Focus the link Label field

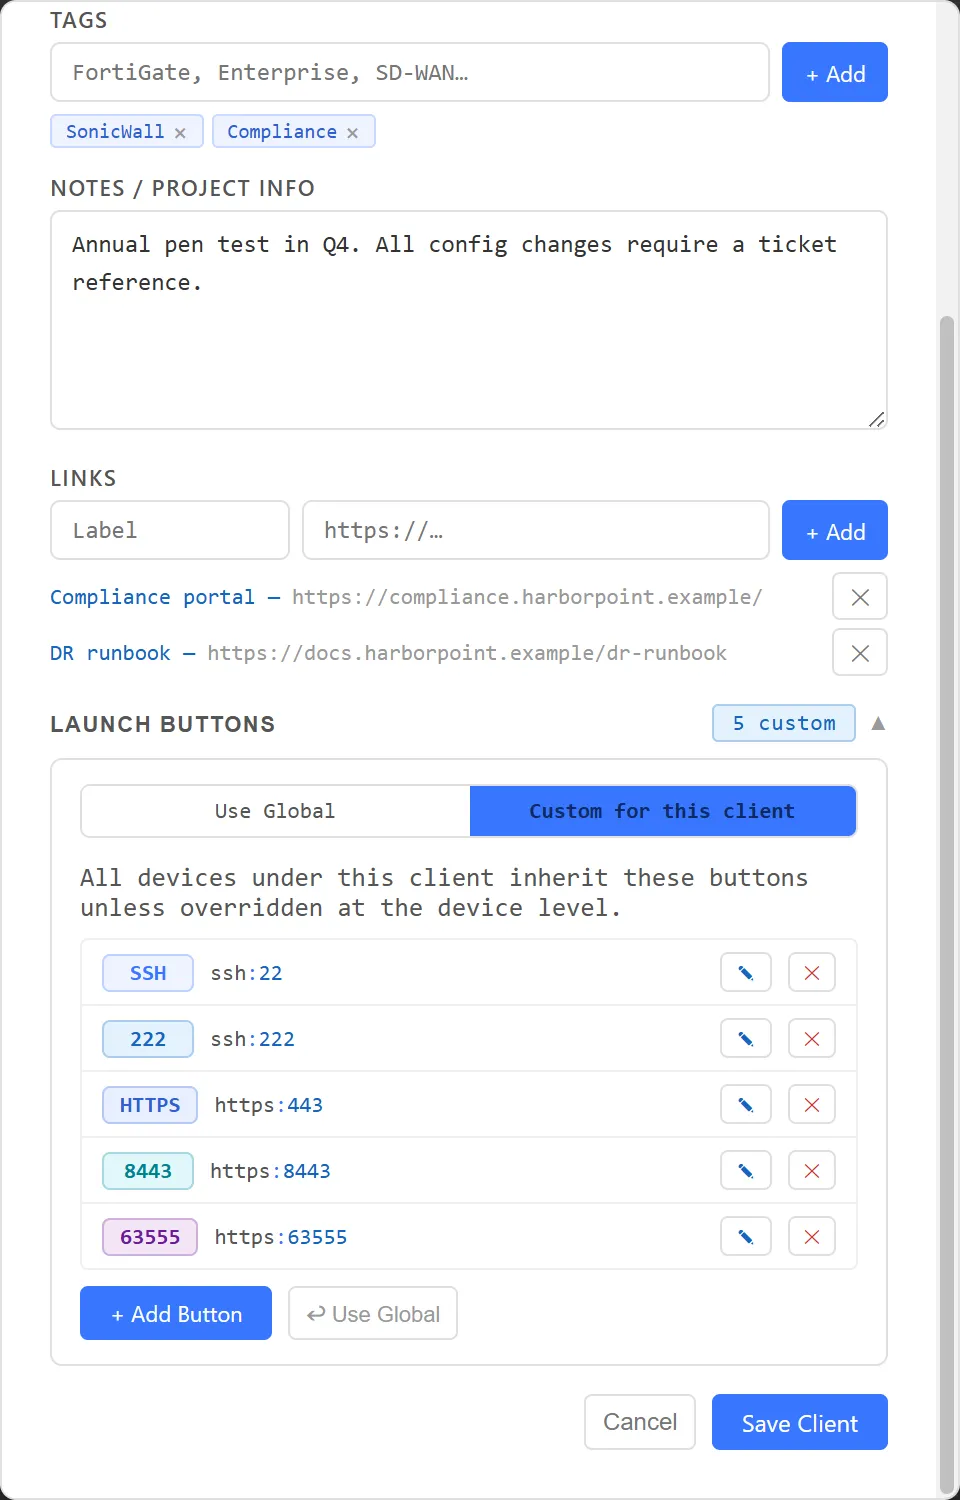point(170,531)
